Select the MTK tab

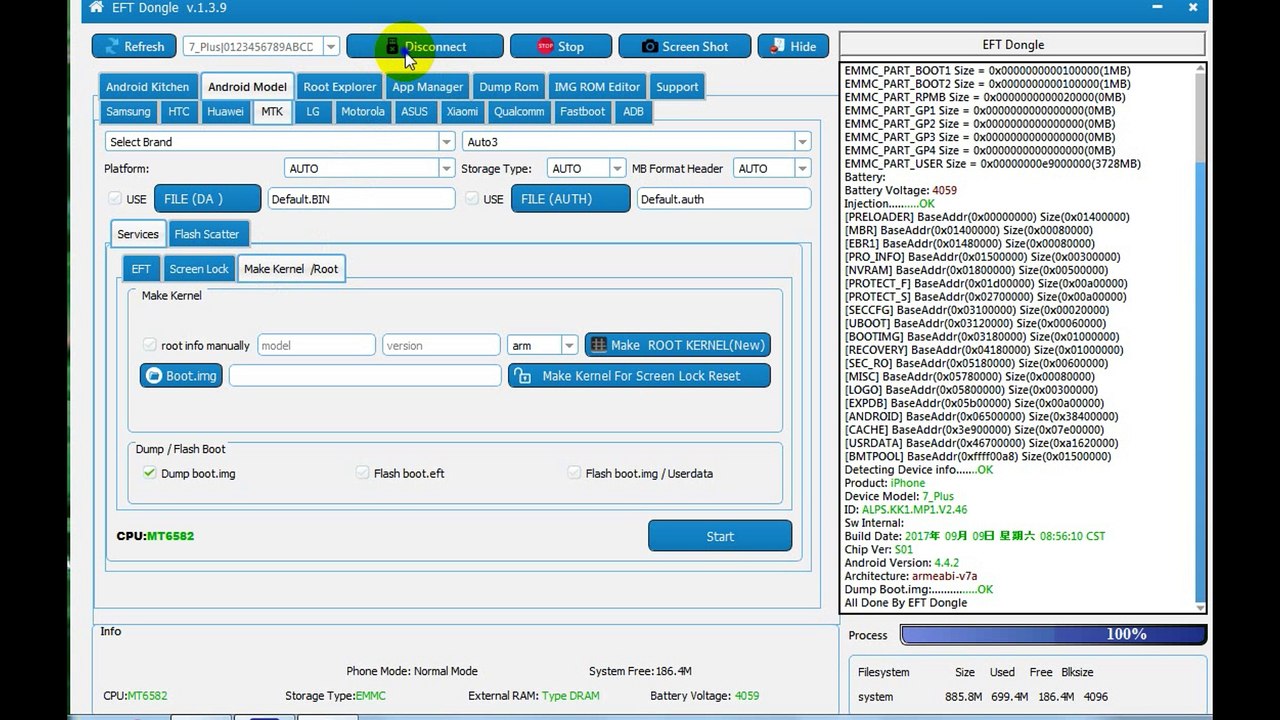click(x=272, y=112)
